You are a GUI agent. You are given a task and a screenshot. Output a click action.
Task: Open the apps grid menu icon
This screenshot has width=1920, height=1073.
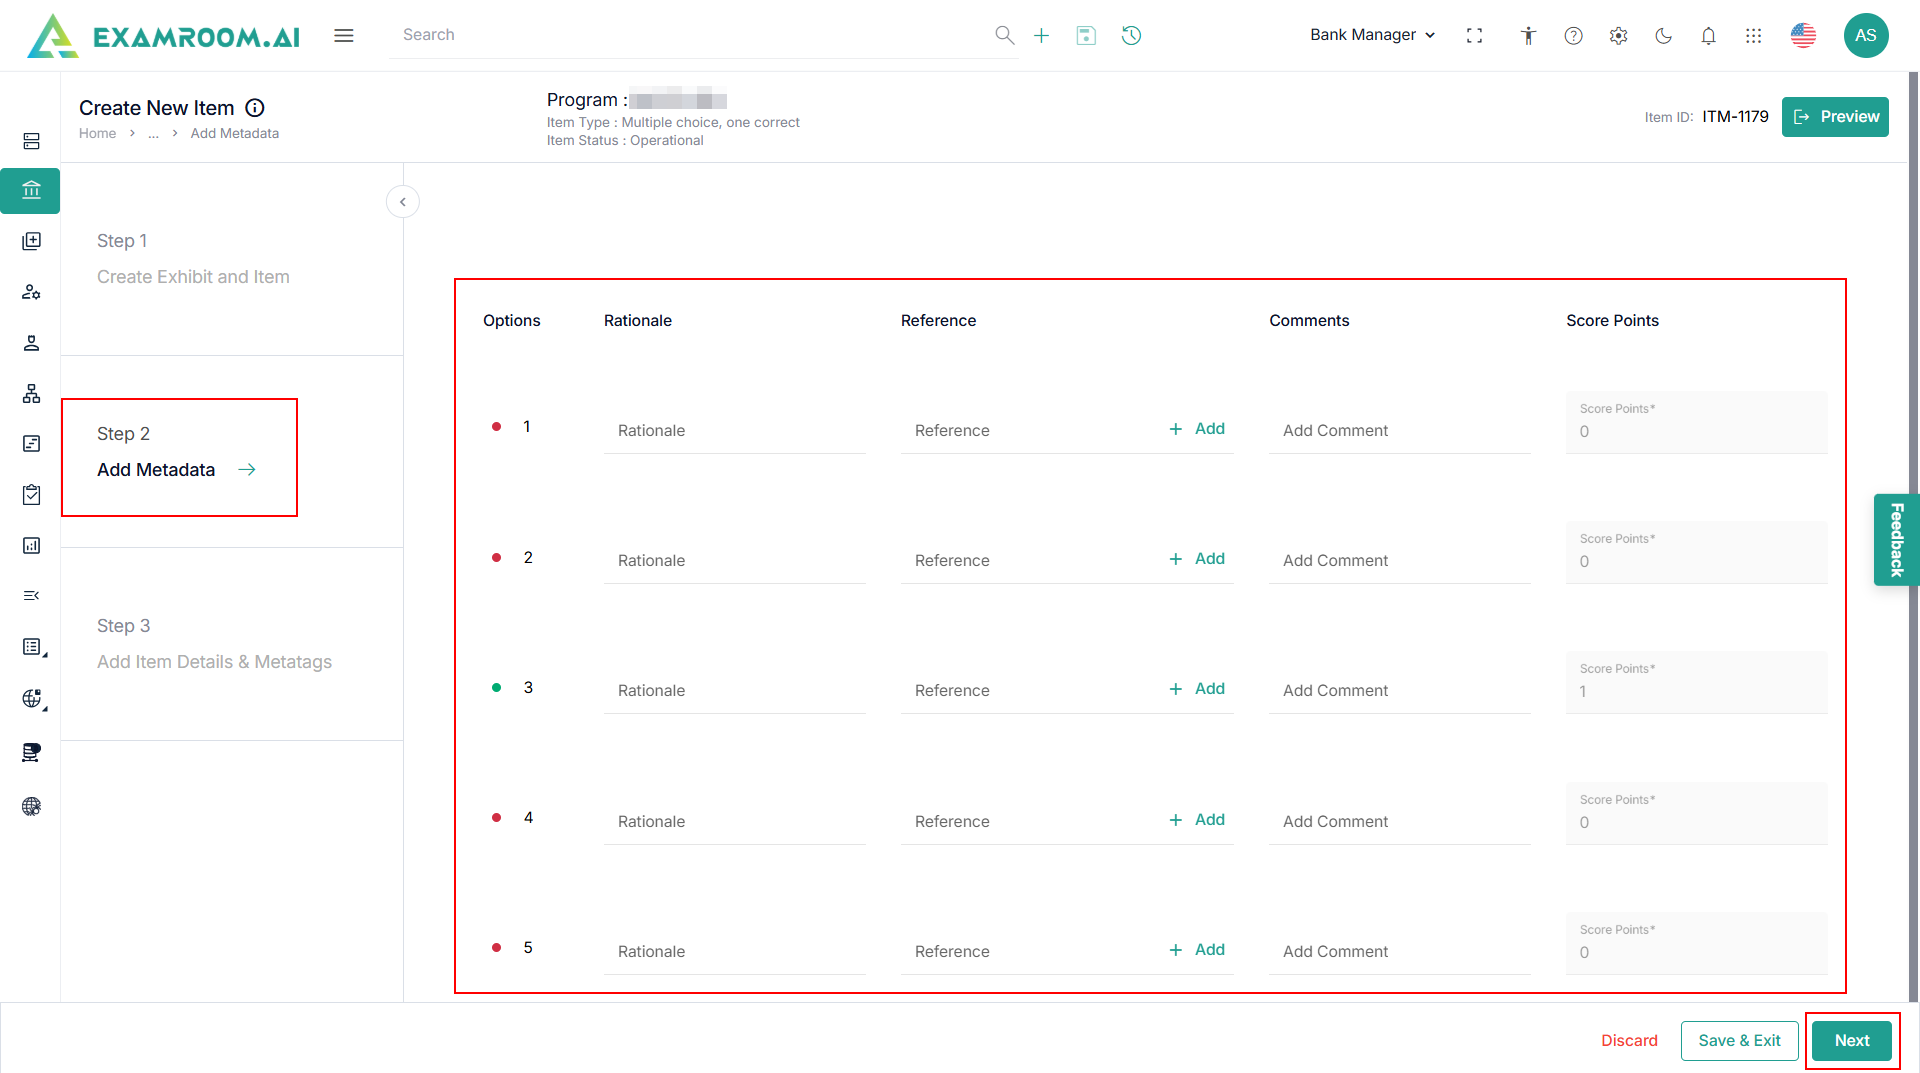1753,36
